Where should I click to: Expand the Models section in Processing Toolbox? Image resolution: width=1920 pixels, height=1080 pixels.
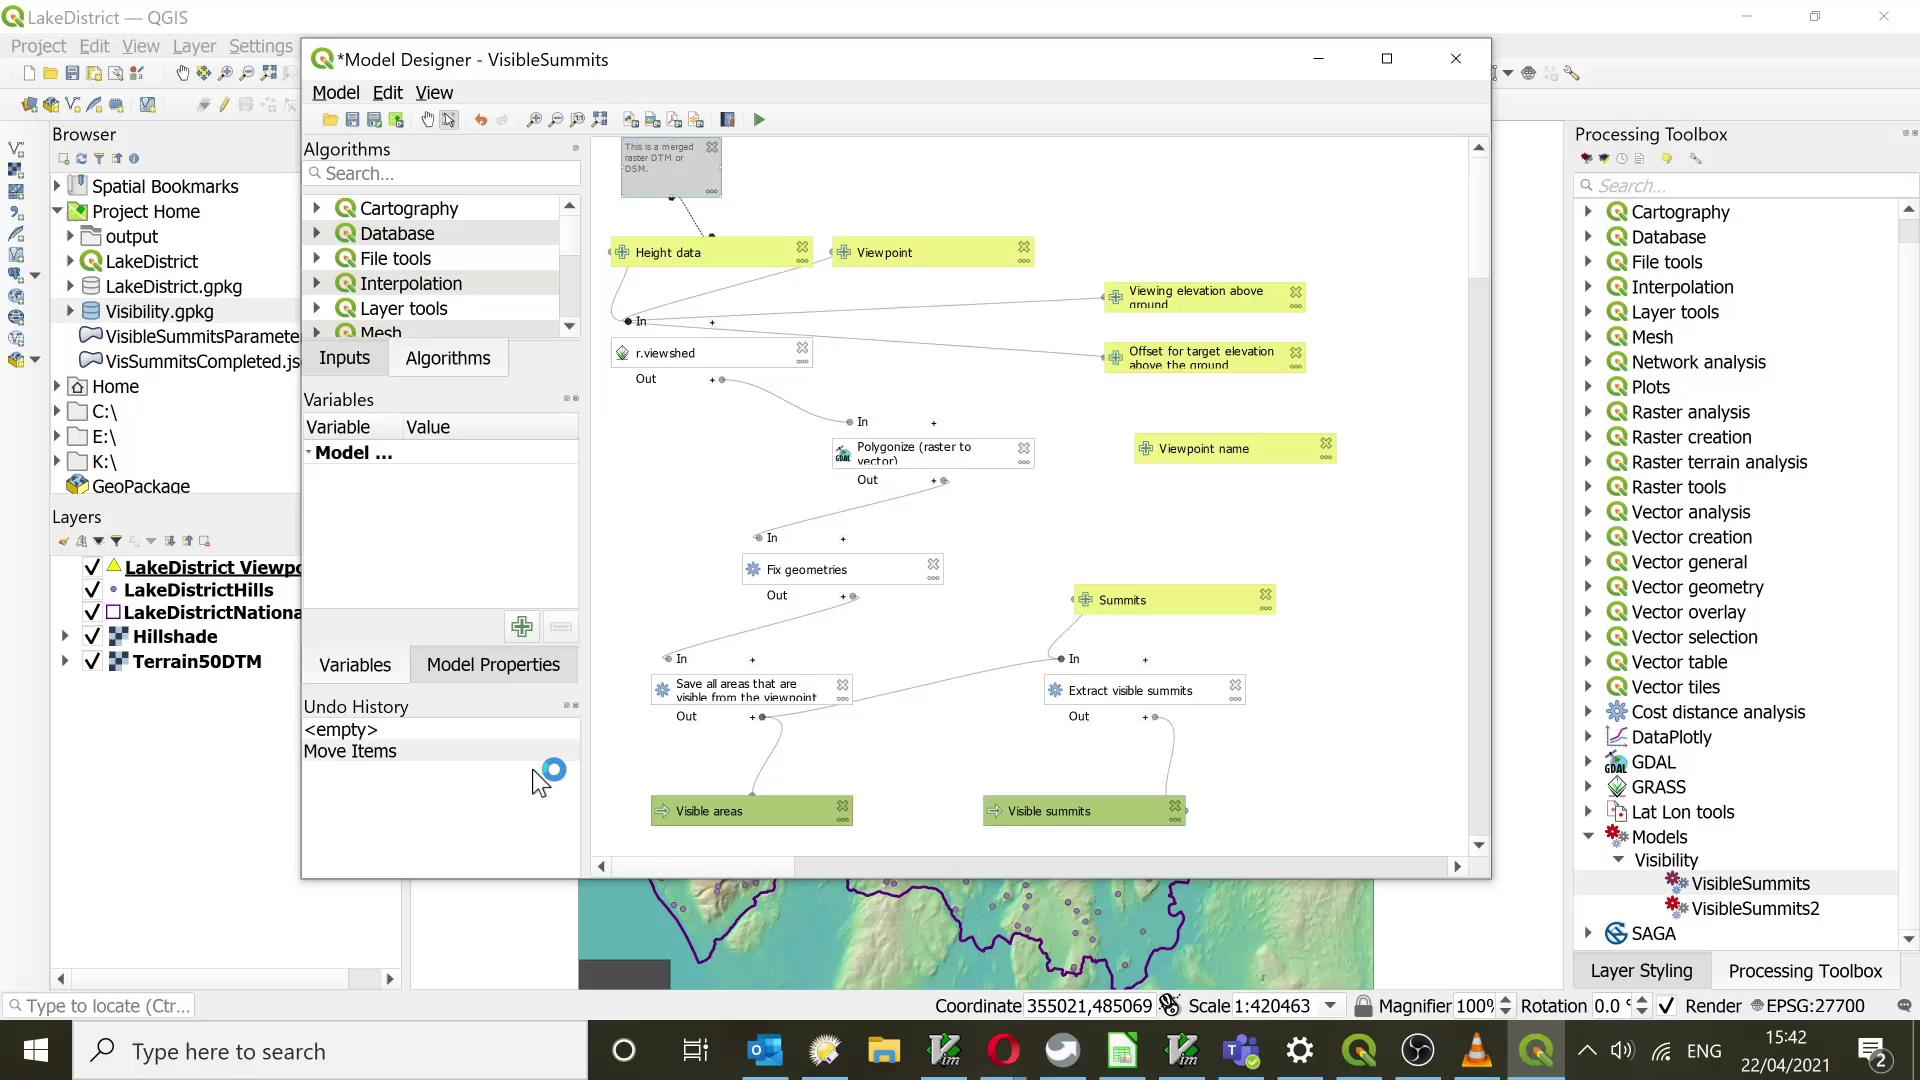point(1589,836)
